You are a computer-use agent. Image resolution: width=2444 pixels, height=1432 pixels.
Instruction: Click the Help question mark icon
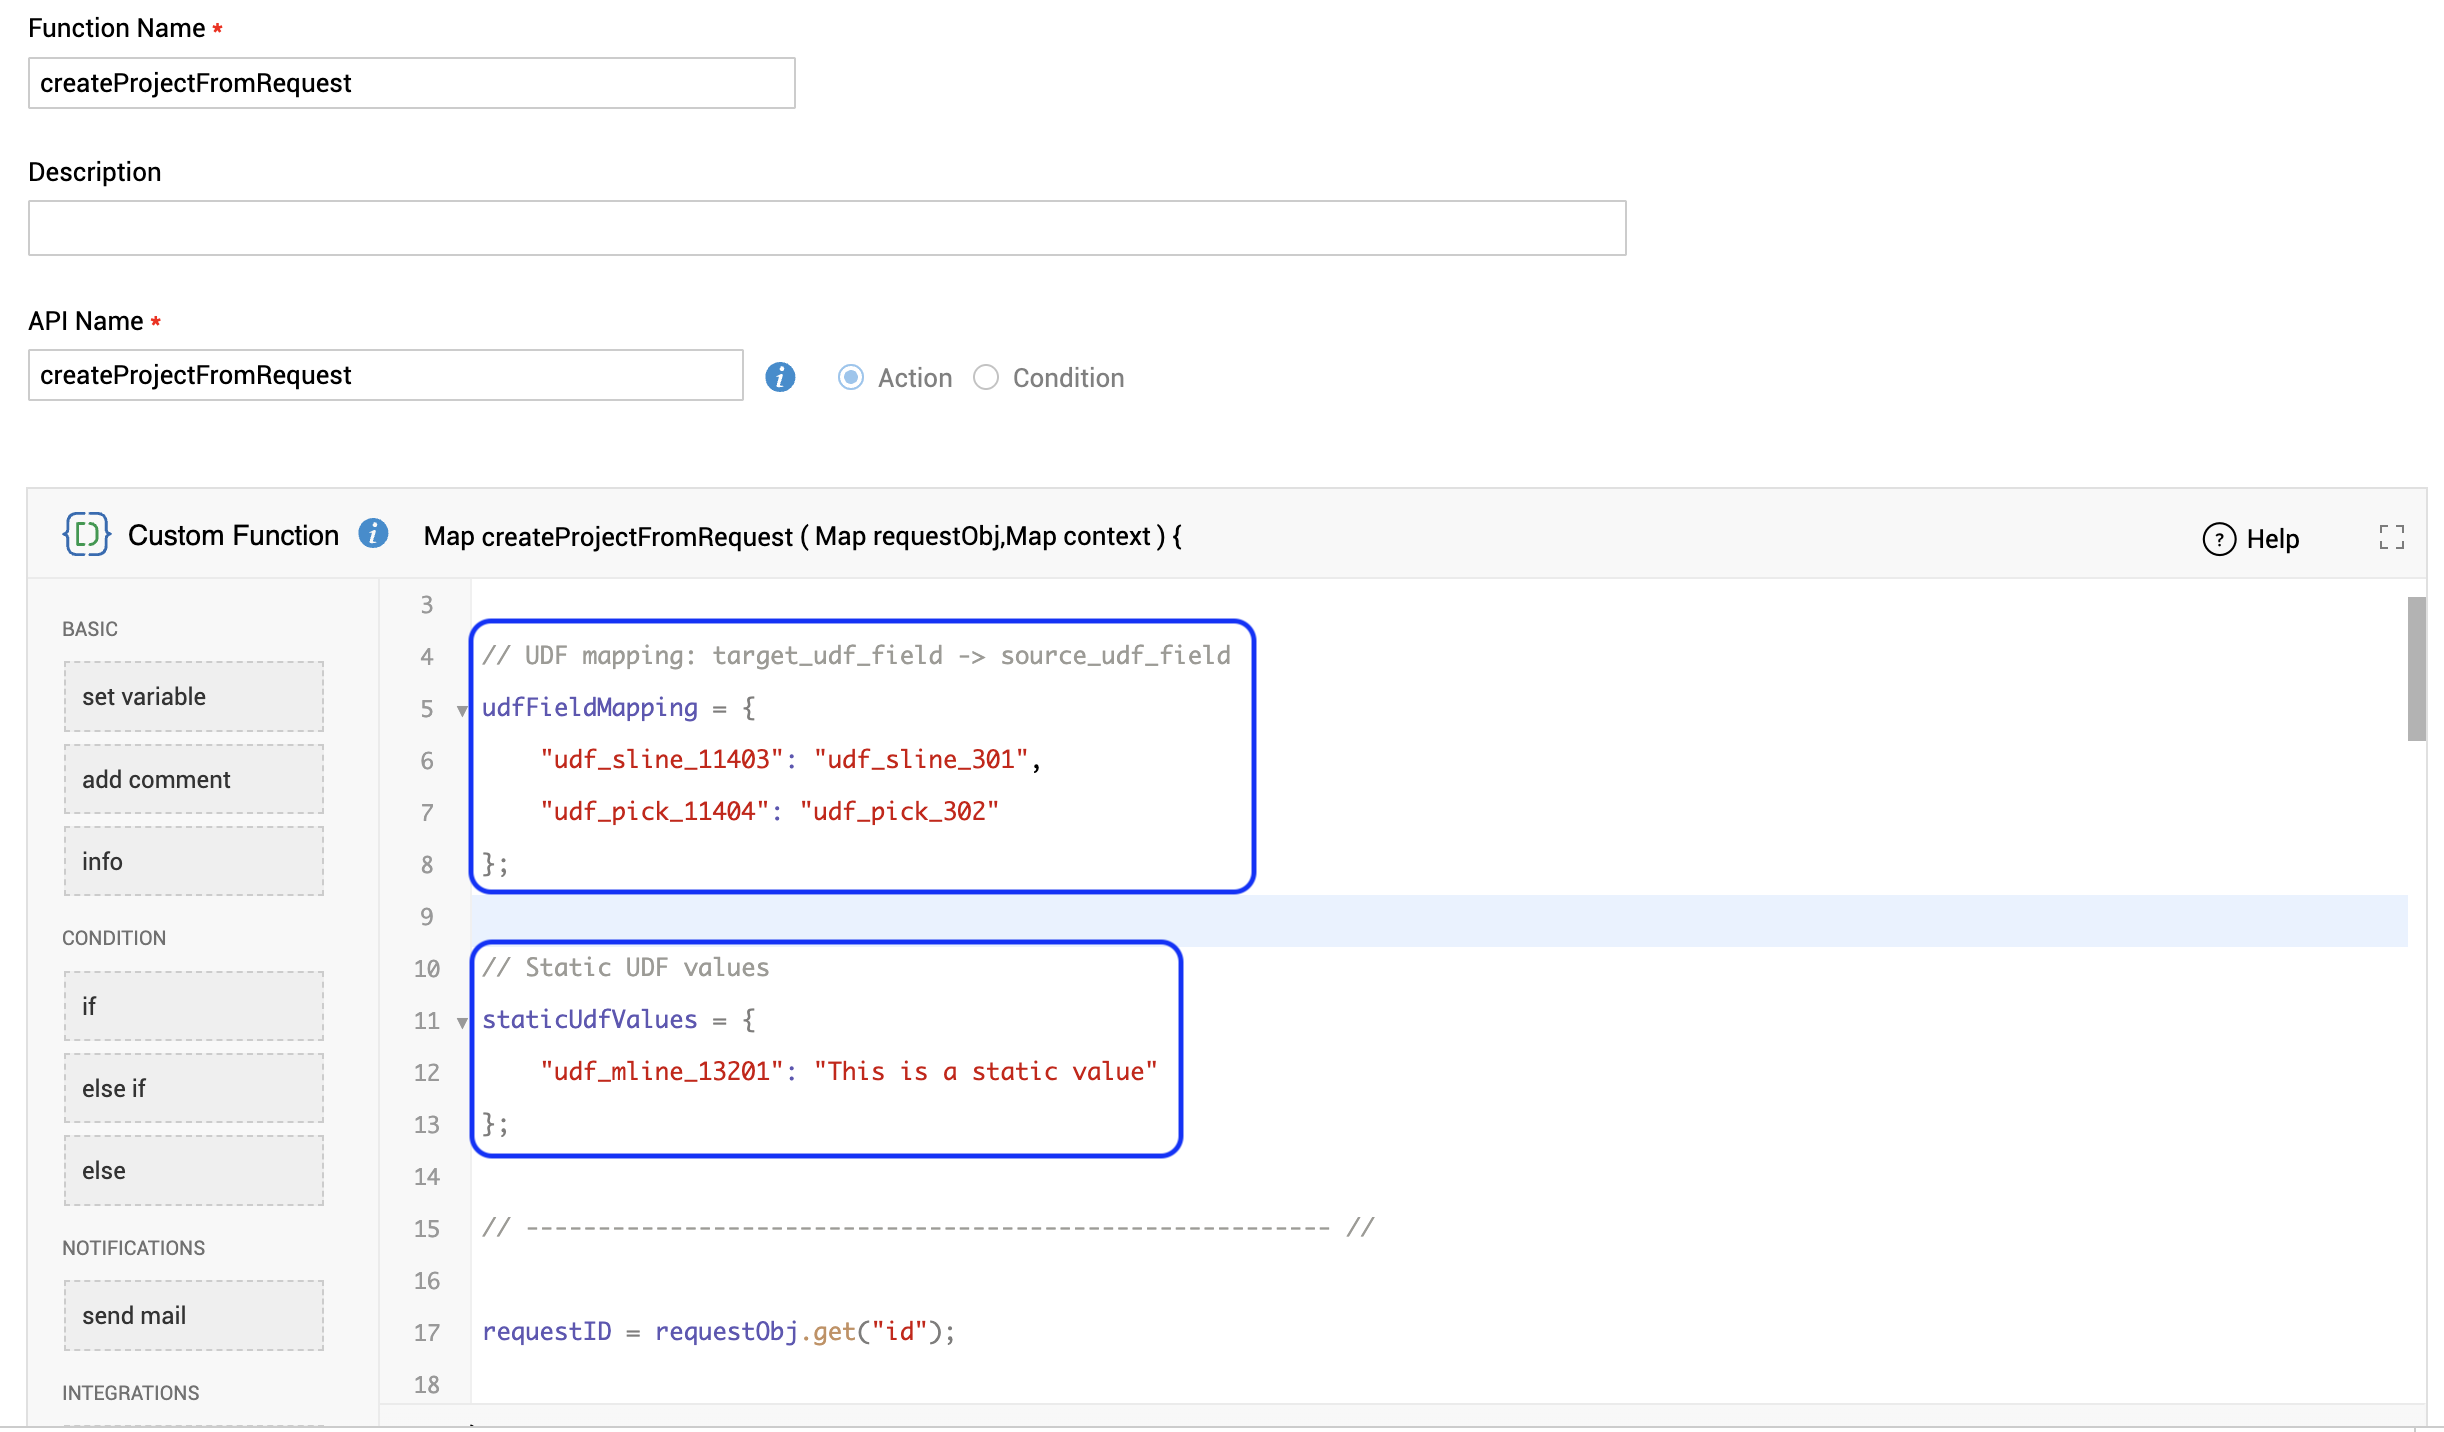tap(2219, 539)
